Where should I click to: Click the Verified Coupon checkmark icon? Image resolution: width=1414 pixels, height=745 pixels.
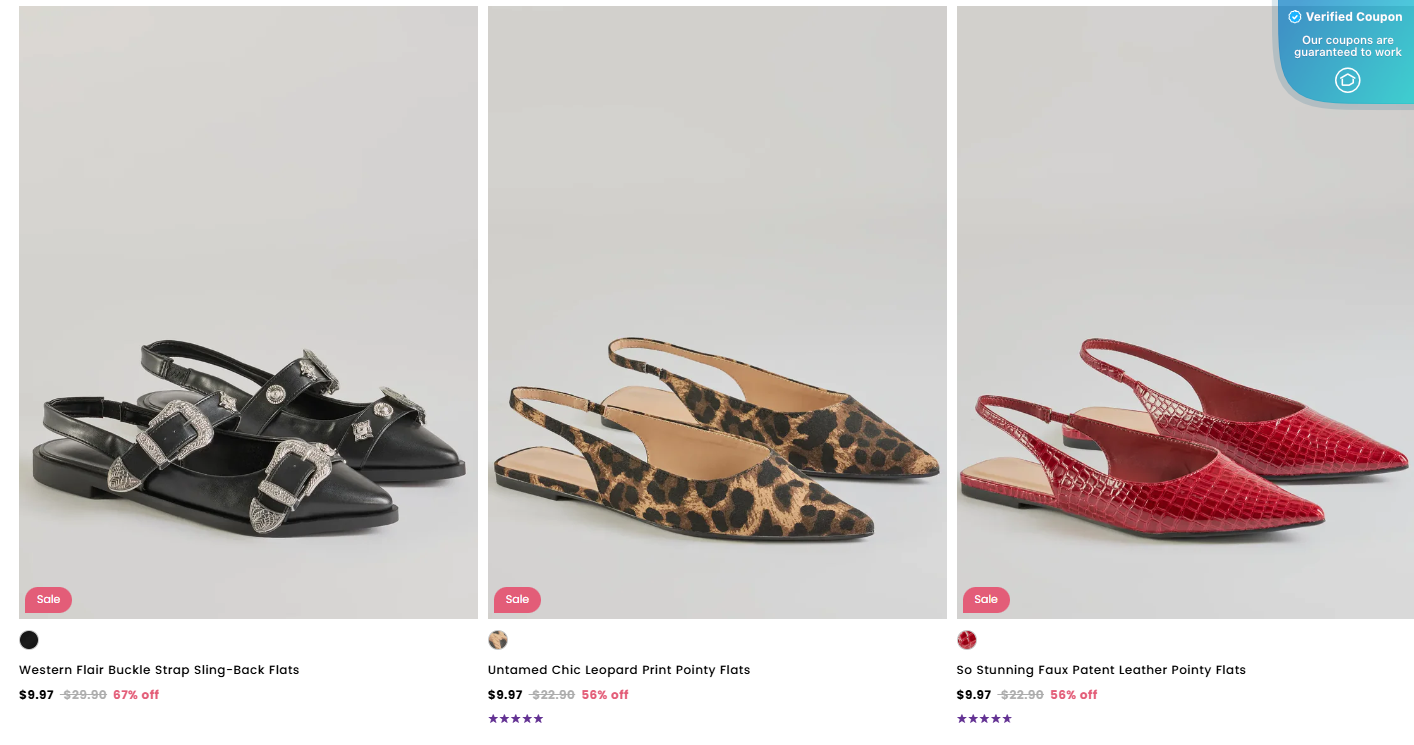coord(1295,17)
